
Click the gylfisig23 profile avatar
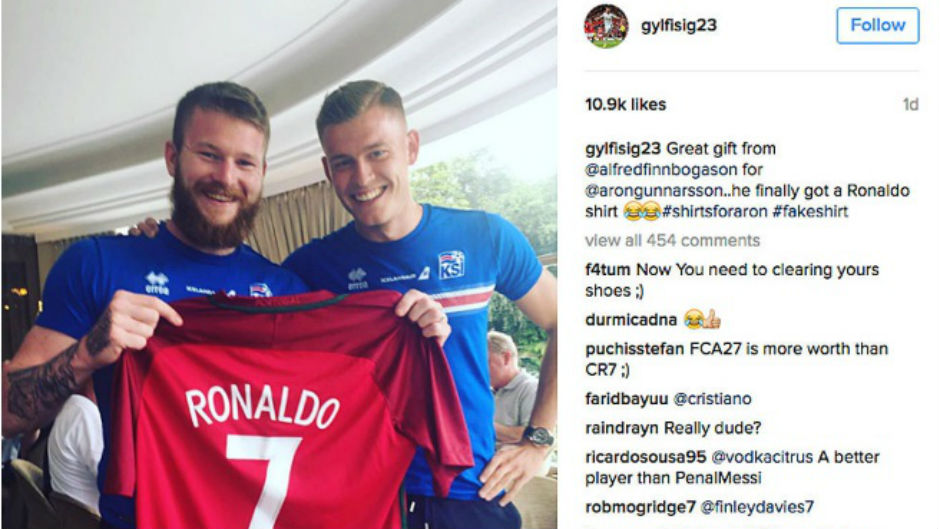pyautogui.click(x=606, y=26)
